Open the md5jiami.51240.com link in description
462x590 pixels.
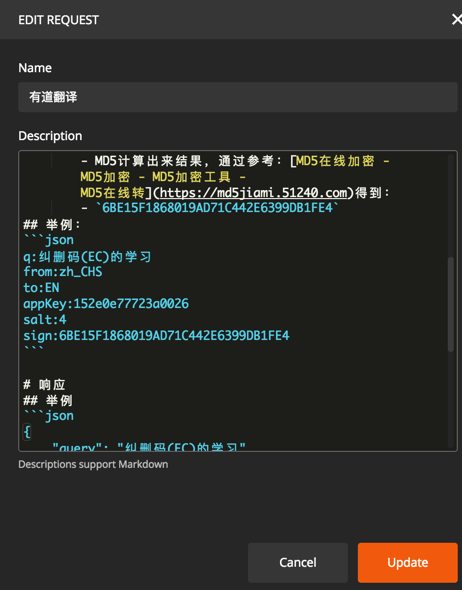pos(253,193)
